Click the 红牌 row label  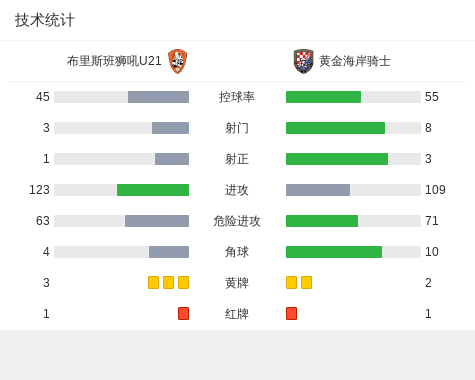237,314
